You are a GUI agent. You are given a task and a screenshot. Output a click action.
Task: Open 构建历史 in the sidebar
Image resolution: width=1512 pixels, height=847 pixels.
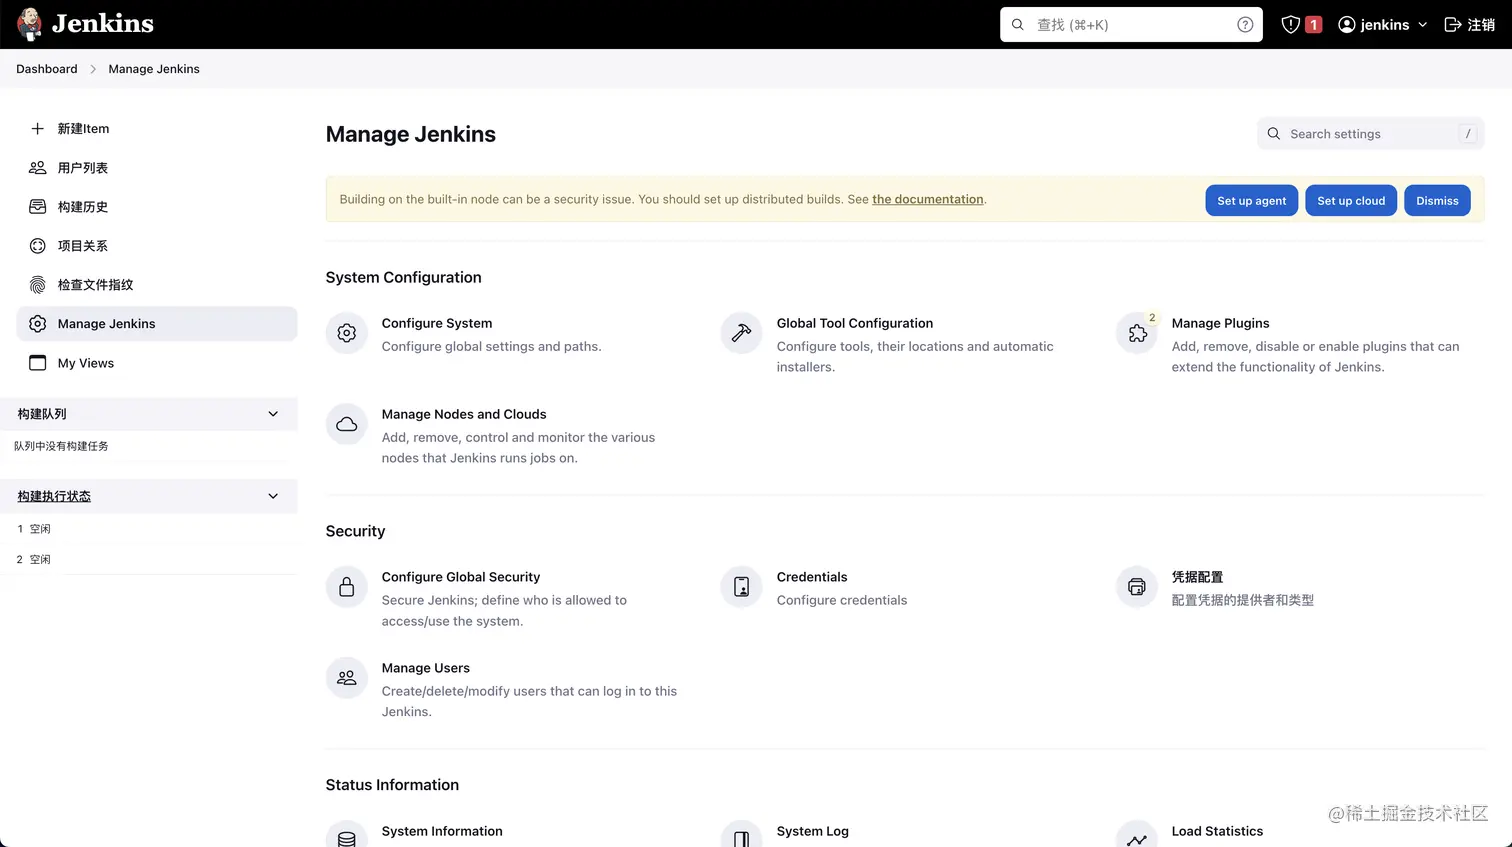157,207
